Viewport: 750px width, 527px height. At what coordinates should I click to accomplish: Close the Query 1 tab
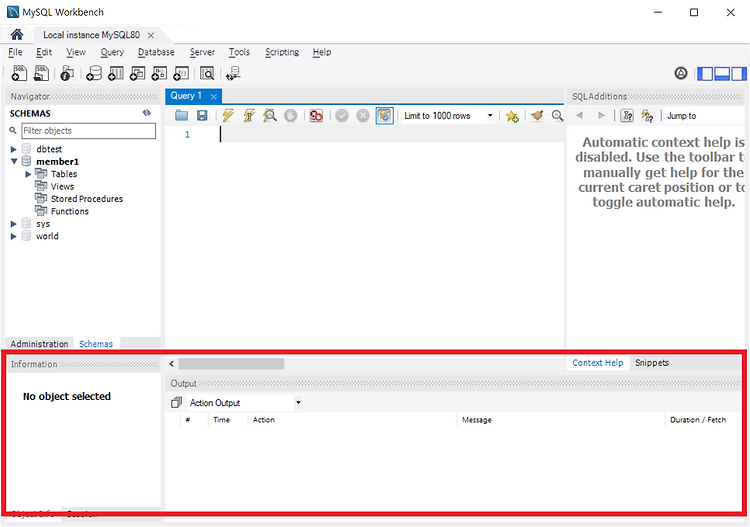tap(214, 97)
